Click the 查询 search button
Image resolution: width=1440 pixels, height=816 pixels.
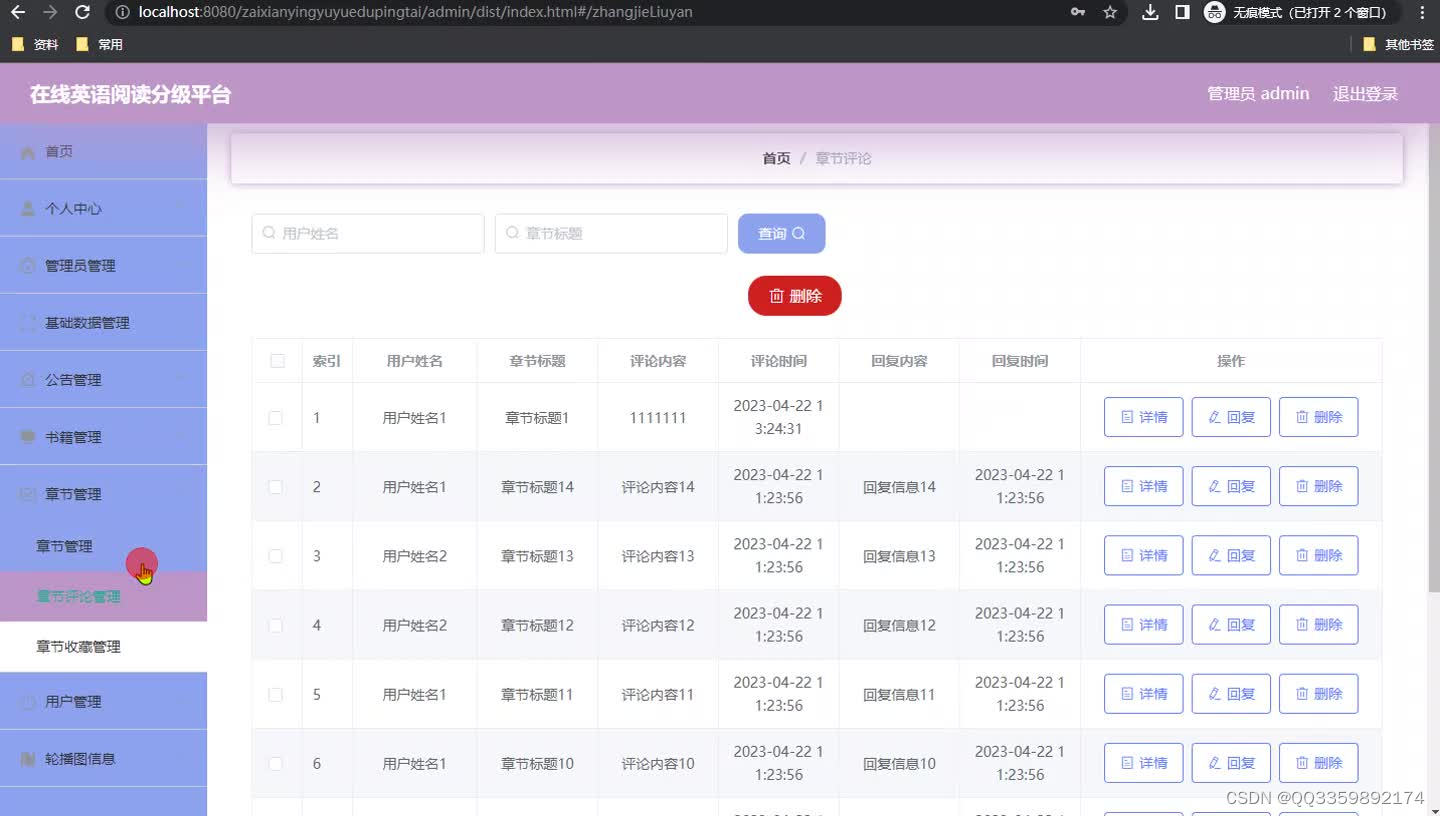click(x=781, y=233)
